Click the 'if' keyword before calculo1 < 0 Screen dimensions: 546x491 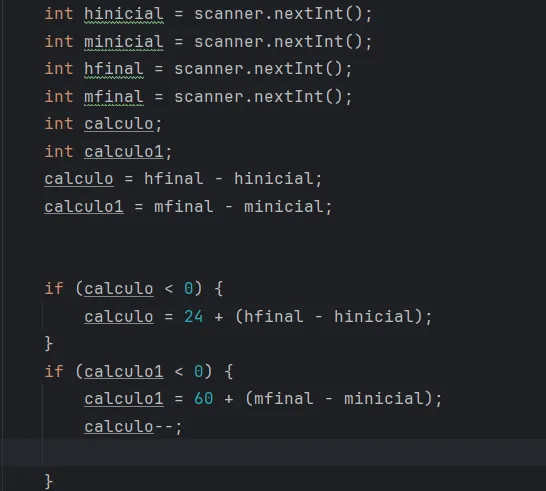54,372
